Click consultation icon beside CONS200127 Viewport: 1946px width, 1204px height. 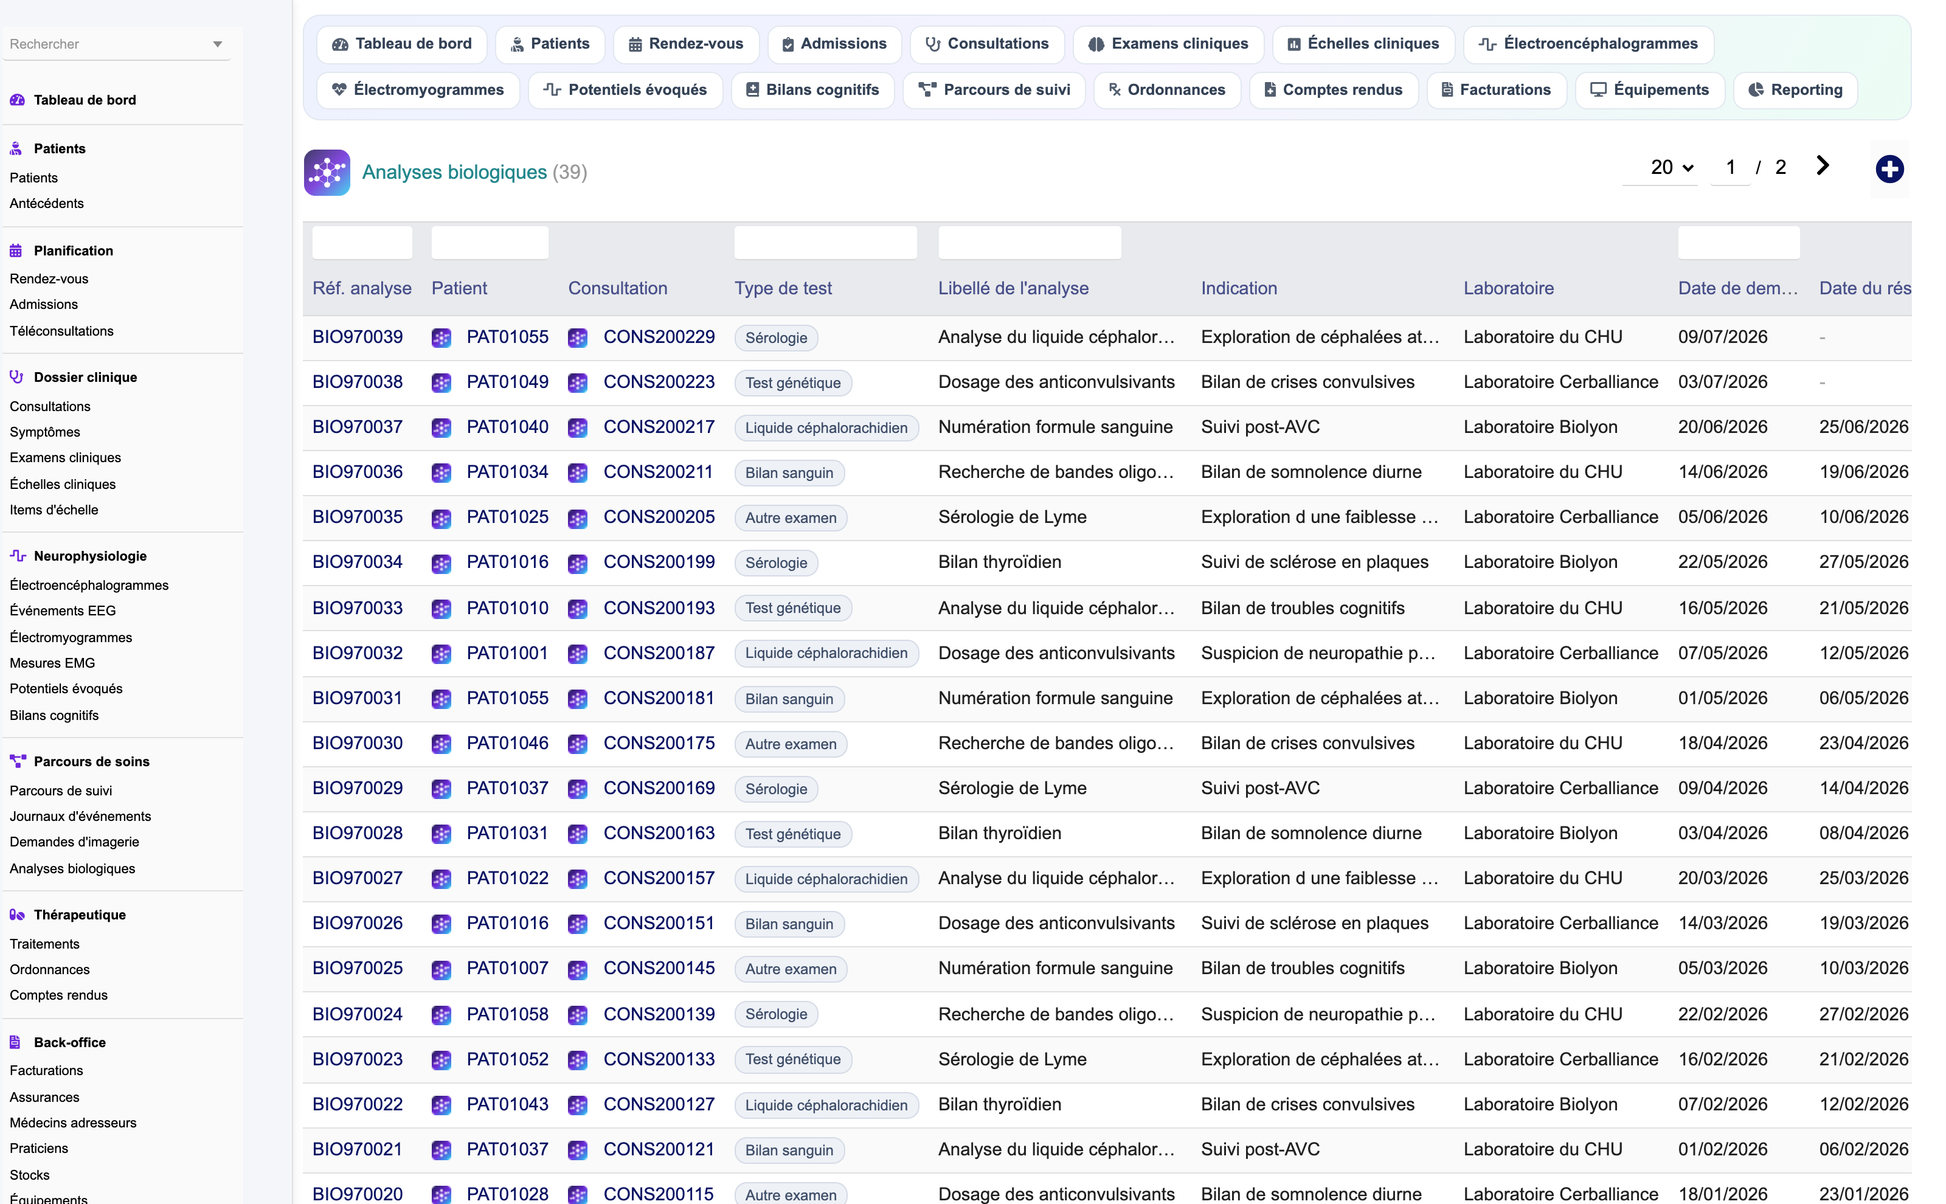pos(578,1105)
